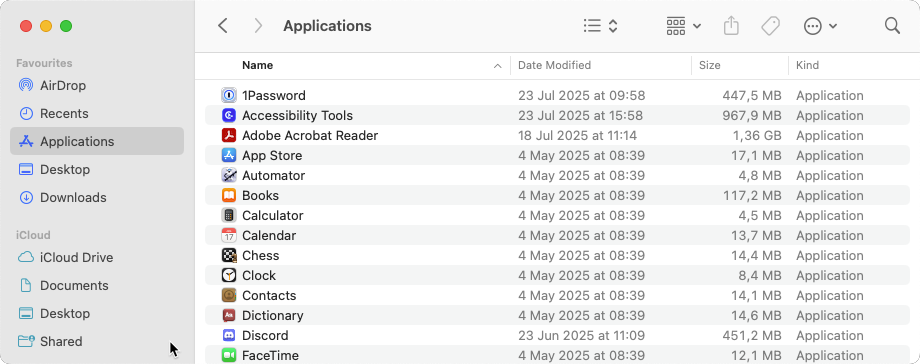The image size is (920, 364).
Task: Sort by the Name column header
Action: click(258, 65)
